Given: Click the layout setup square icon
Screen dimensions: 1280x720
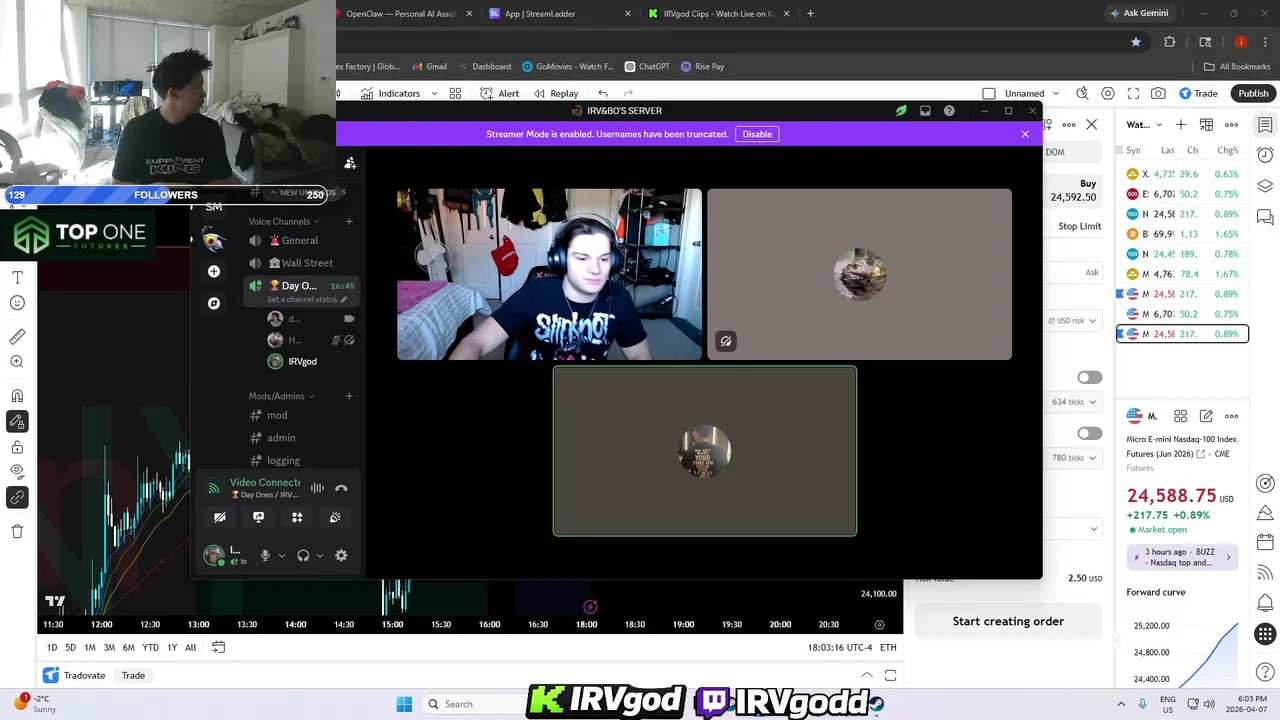Looking at the screenshot, I should click(989, 93).
